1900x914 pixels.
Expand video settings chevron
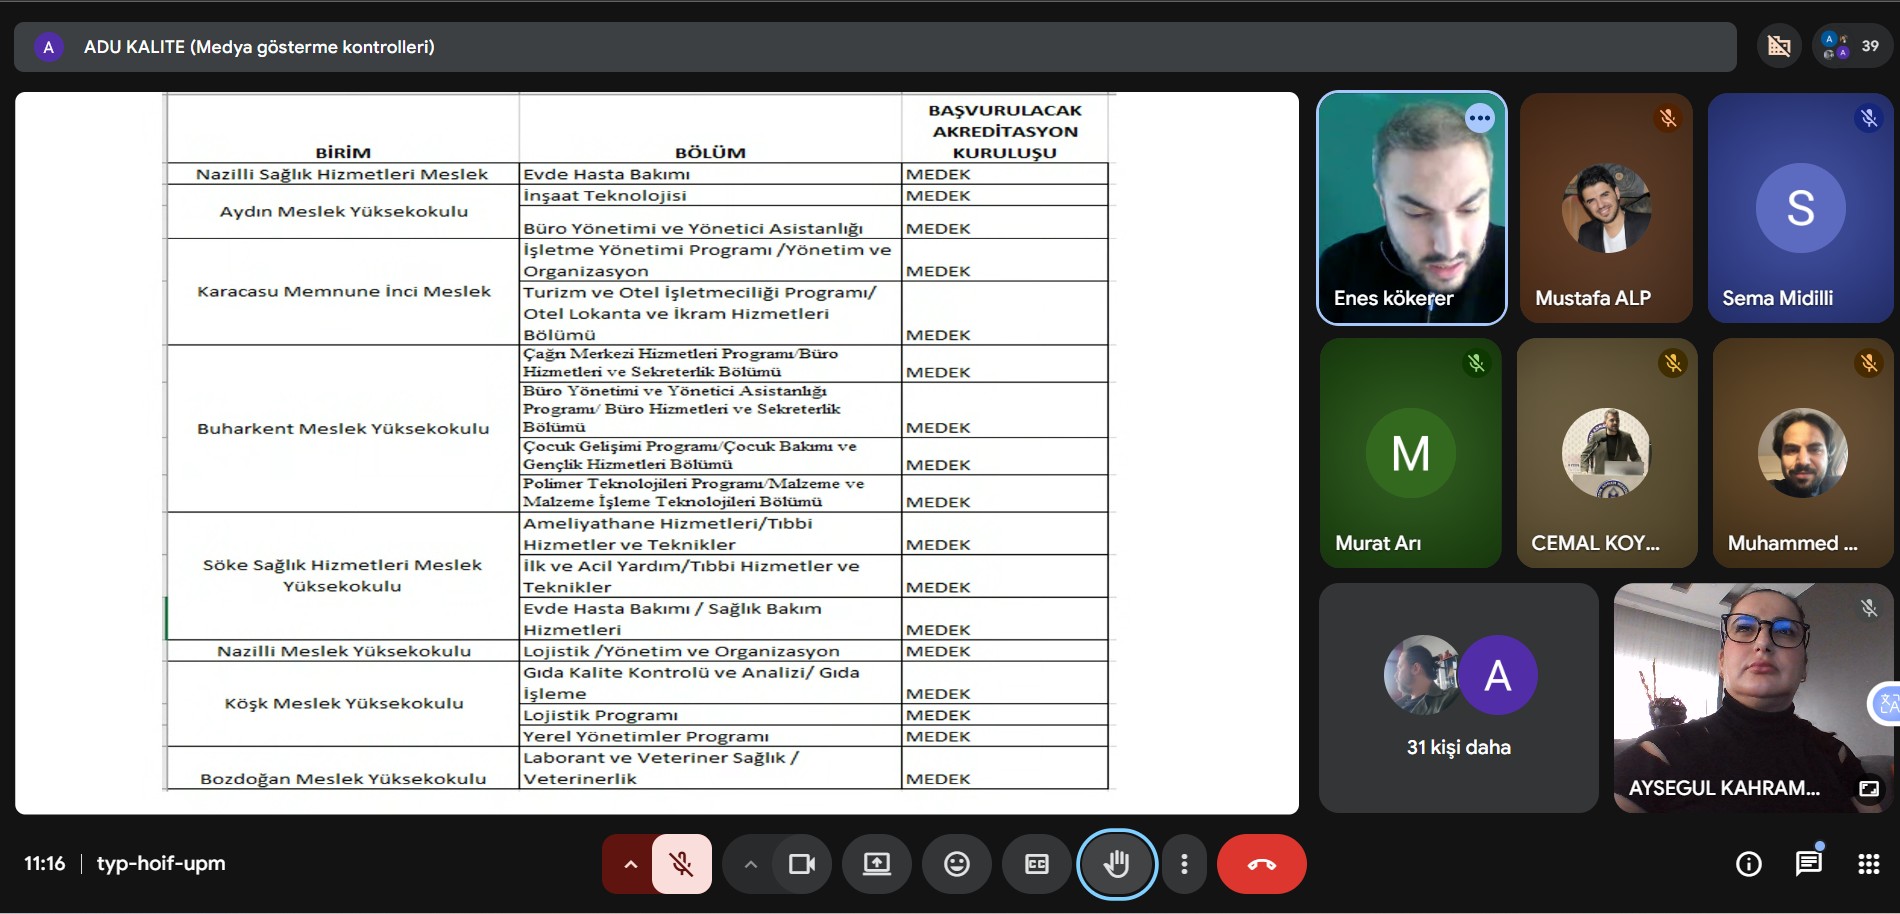tap(750, 864)
